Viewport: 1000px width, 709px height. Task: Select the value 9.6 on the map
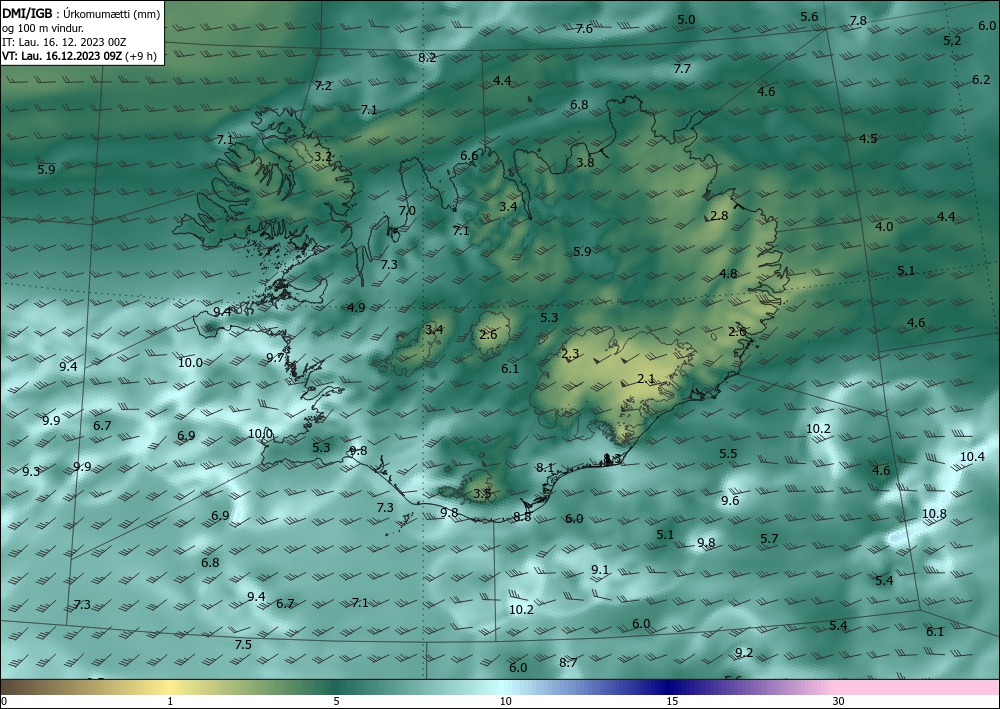click(730, 501)
